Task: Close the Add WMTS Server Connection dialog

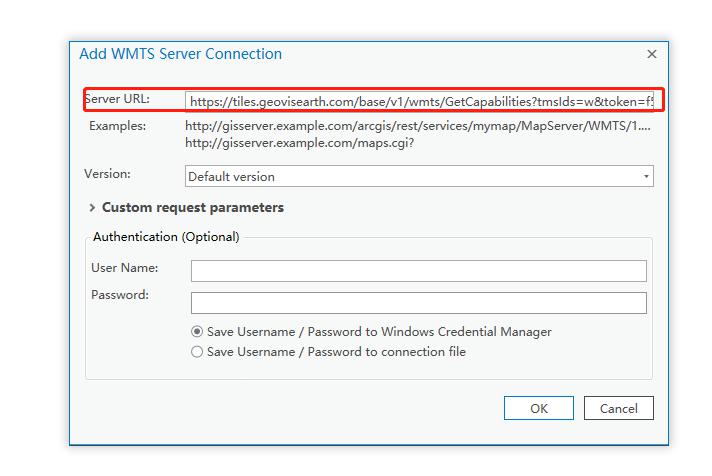Action: tap(652, 55)
